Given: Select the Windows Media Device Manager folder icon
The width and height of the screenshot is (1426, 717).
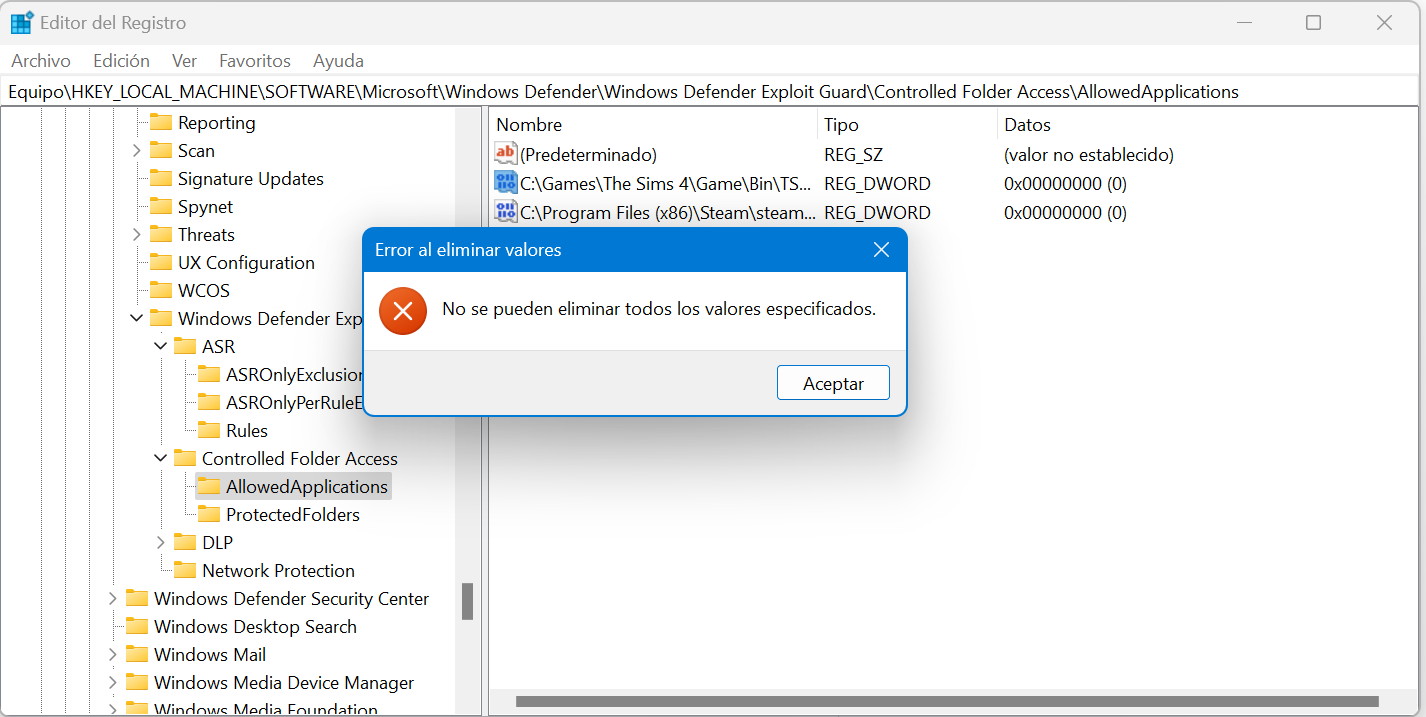Looking at the screenshot, I should click(137, 683).
